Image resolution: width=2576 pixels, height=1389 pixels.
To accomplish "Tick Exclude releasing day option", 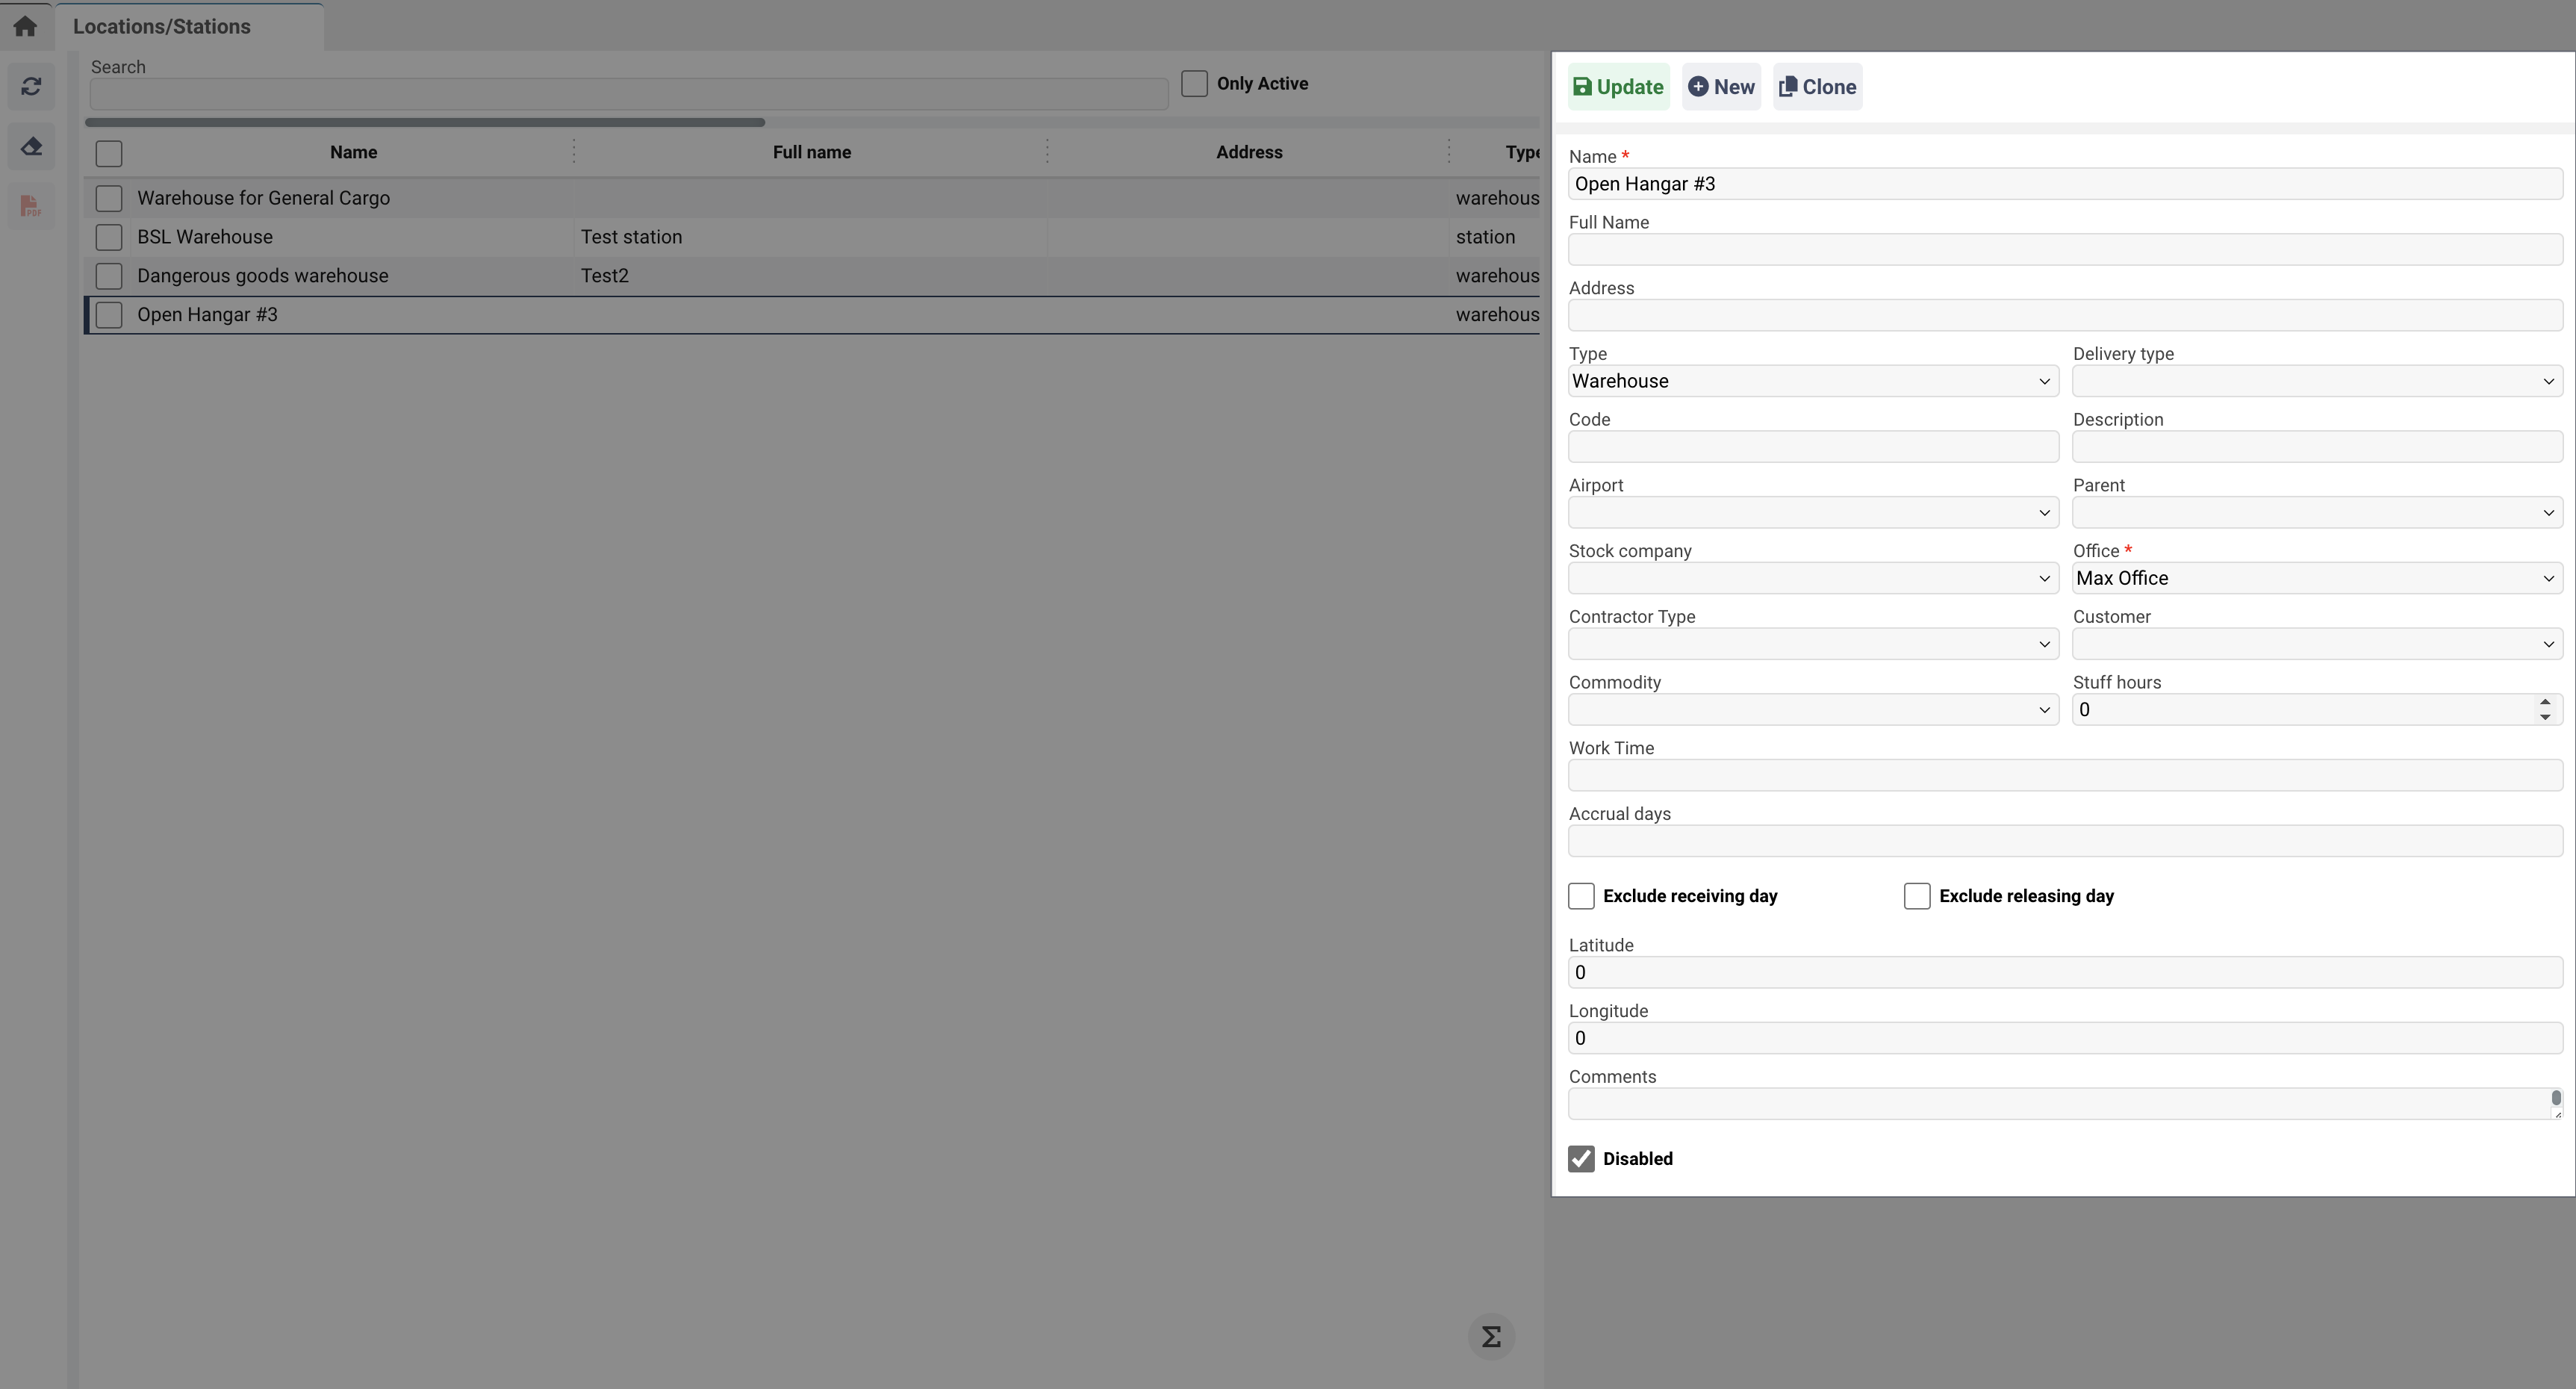I will point(1916,896).
